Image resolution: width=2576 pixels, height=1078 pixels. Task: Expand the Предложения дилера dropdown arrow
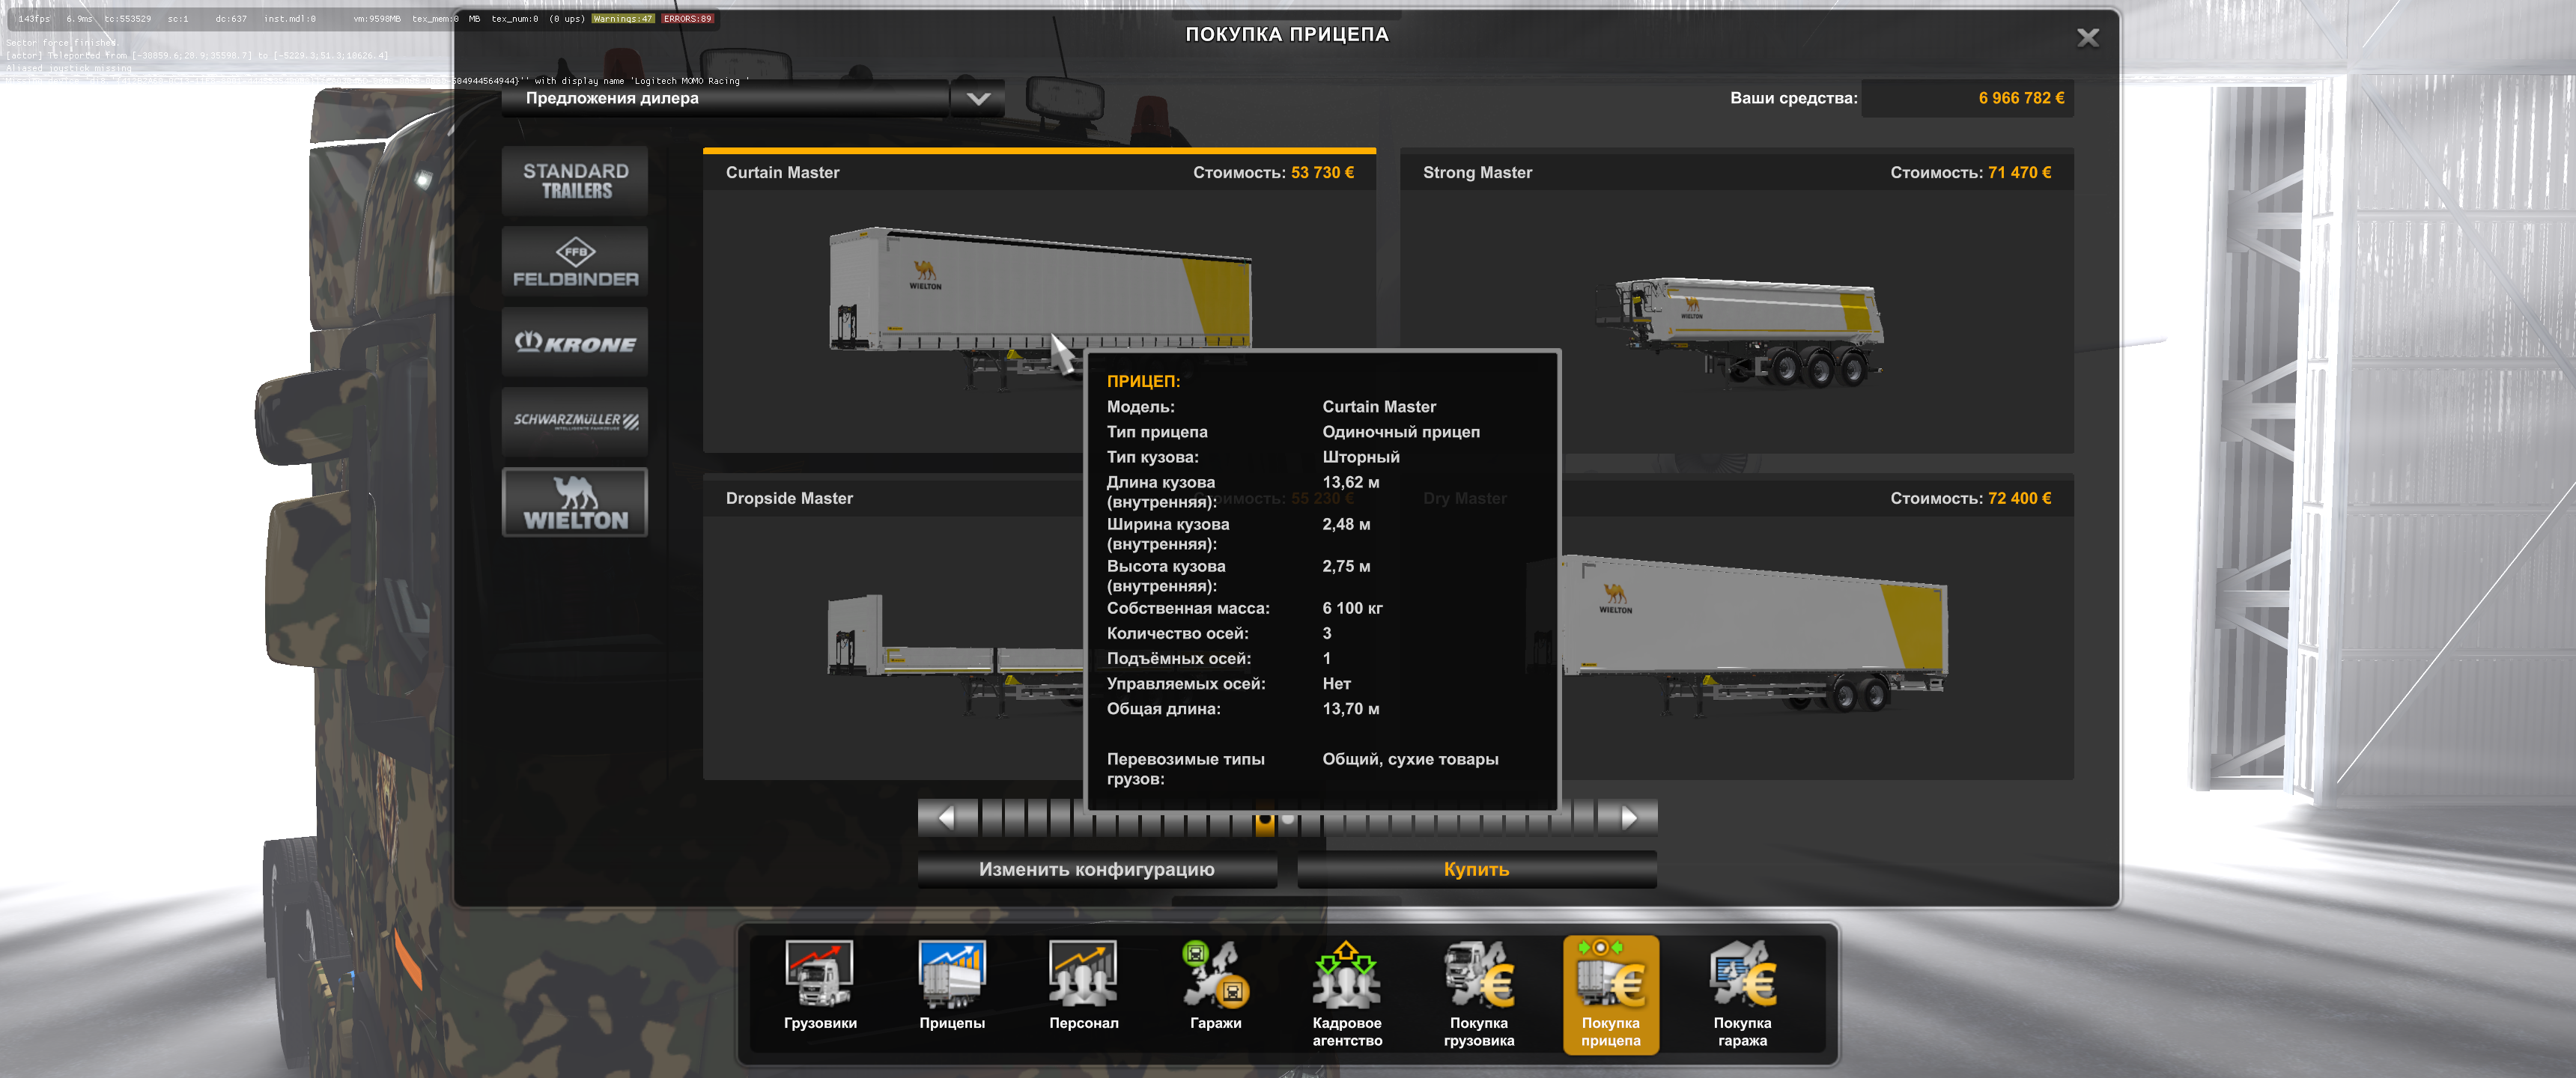tap(978, 98)
